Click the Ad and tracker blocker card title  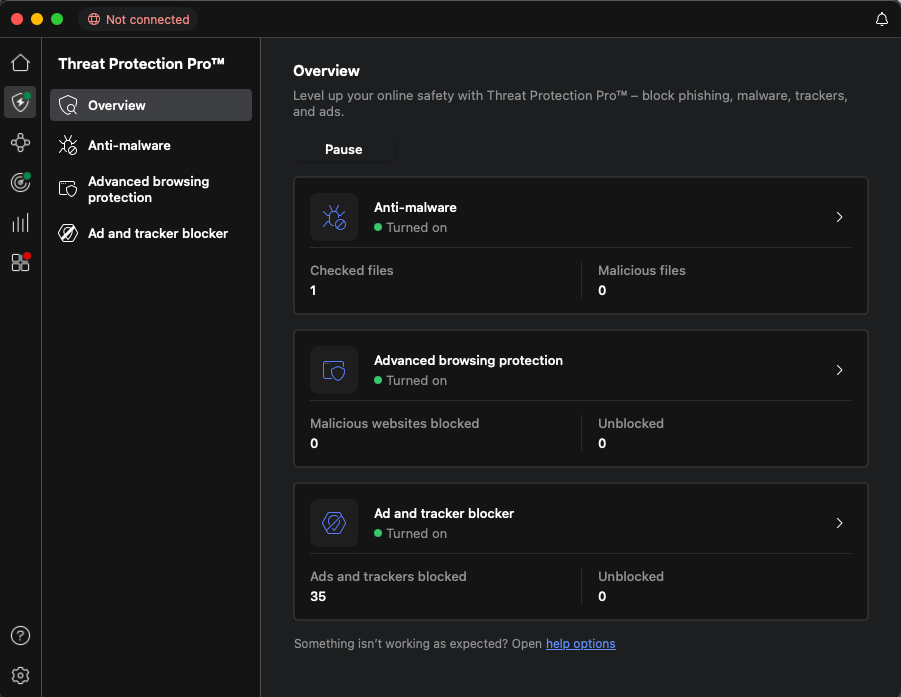(444, 513)
